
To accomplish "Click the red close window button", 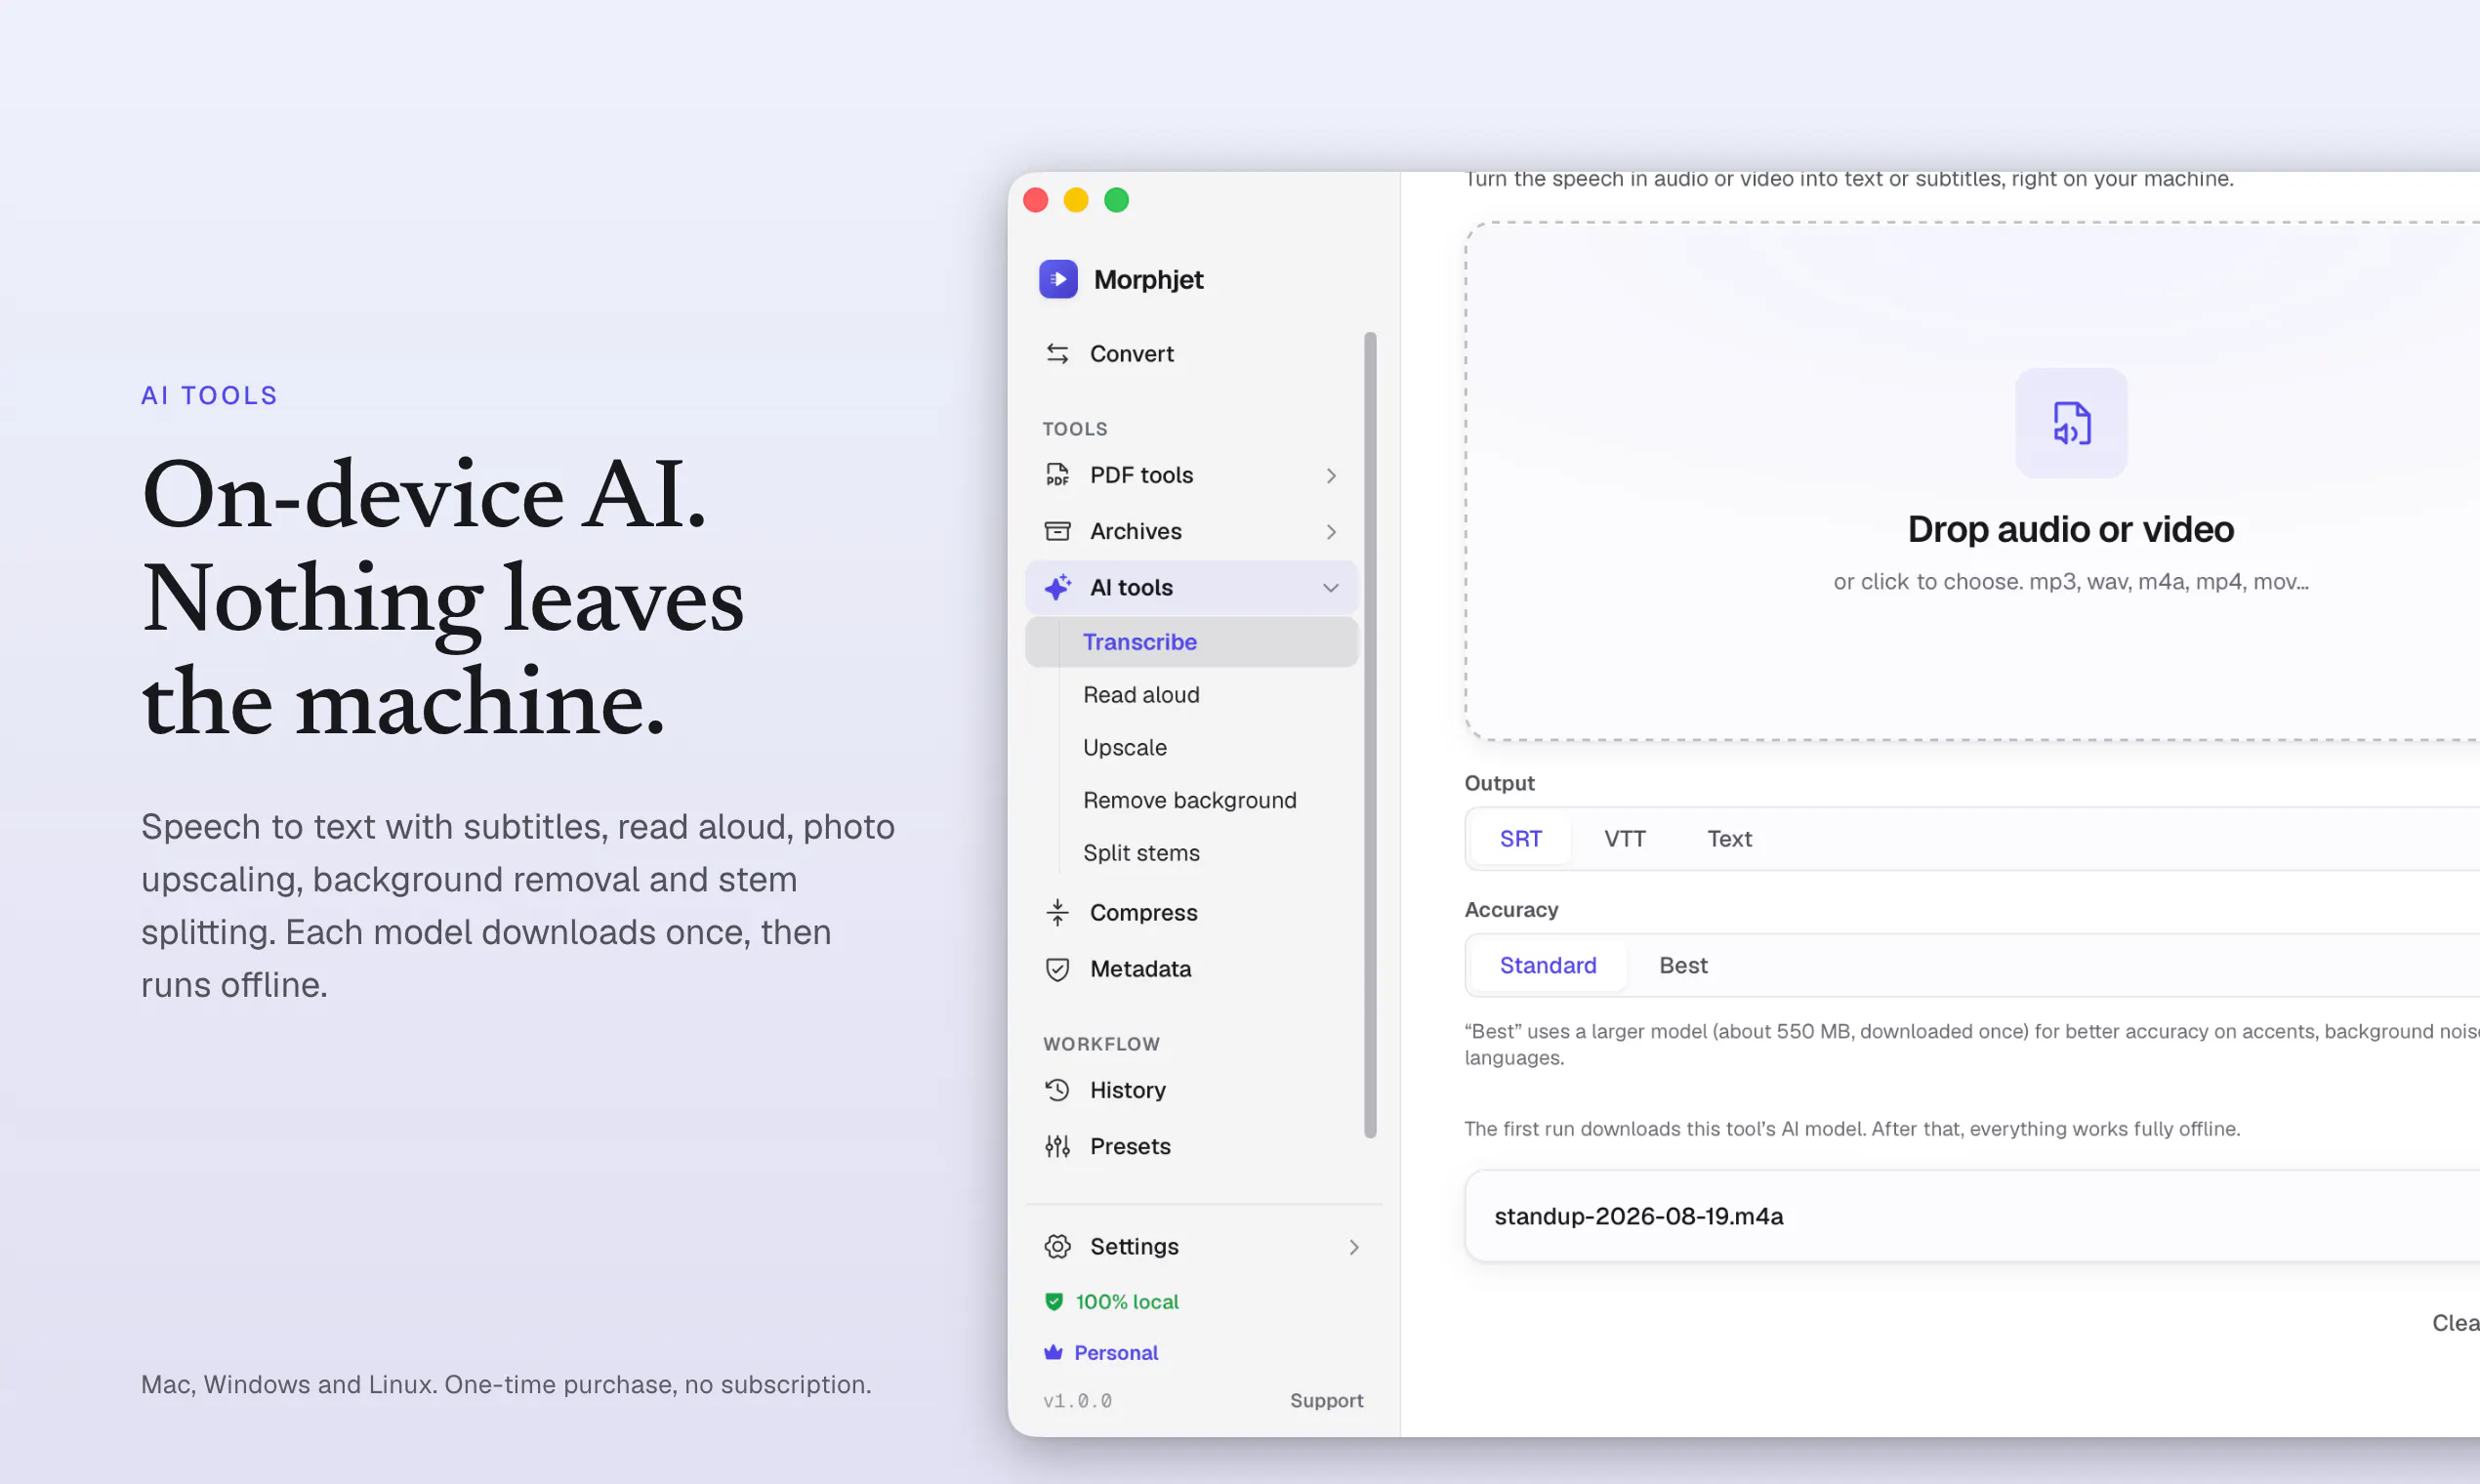I will (1036, 200).
